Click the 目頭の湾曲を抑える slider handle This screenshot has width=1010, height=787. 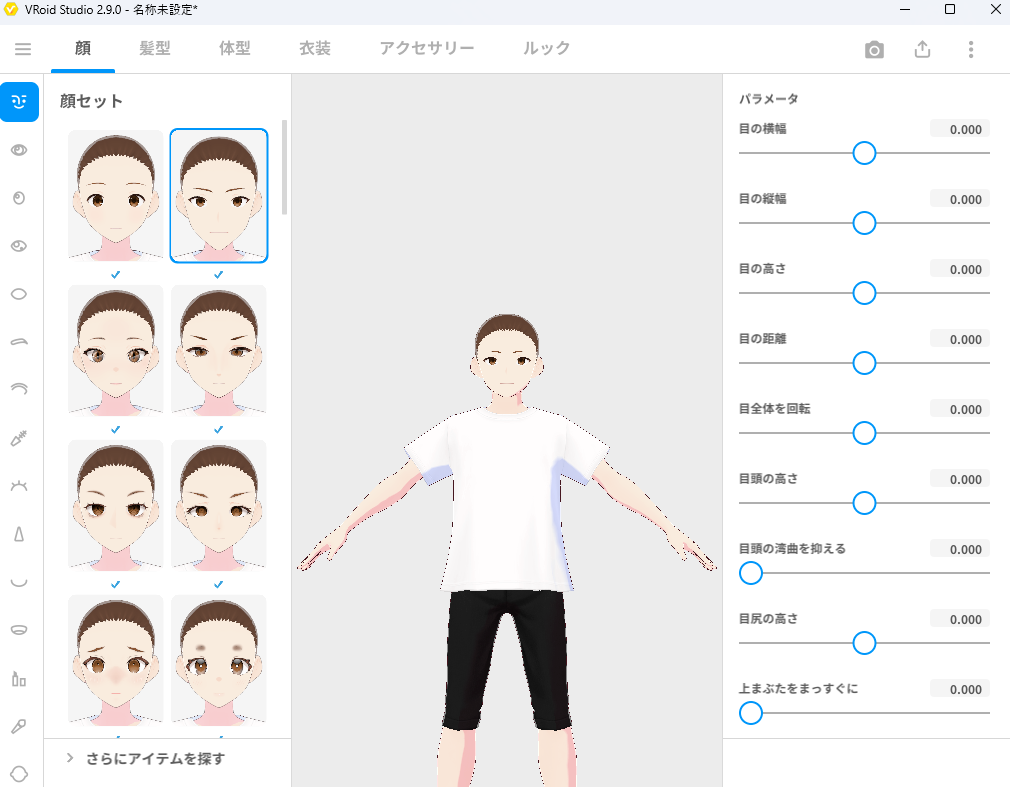[751, 573]
